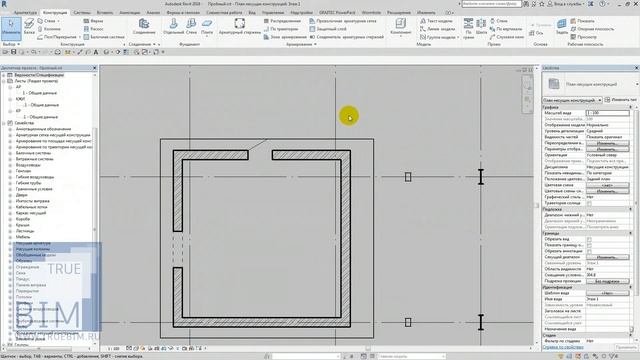The image size is (640, 360).
Task: Open the Архитектура ribbon tab
Action: tap(25, 13)
